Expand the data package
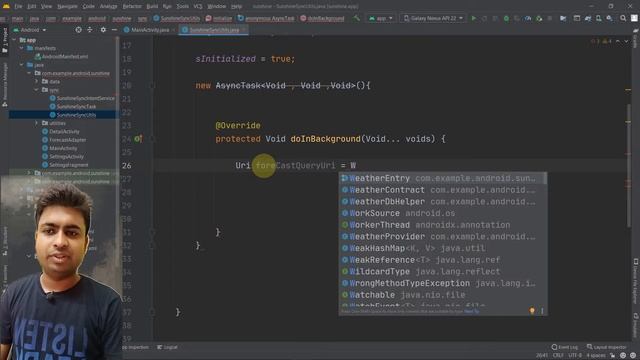Image resolution: width=640 pixels, height=360 pixels. pos(36,82)
